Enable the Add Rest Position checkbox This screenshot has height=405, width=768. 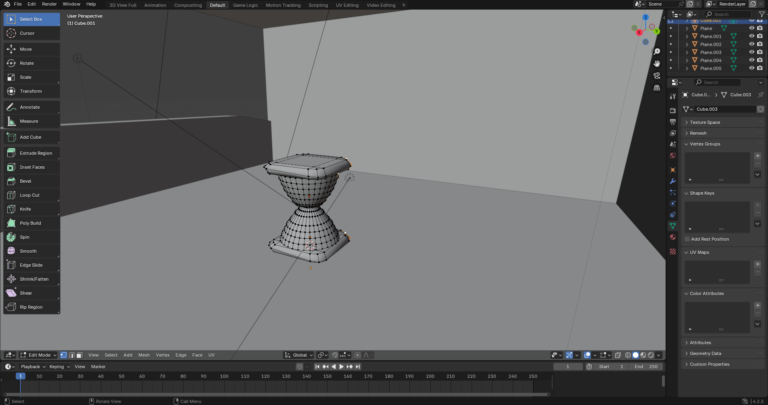click(x=687, y=239)
